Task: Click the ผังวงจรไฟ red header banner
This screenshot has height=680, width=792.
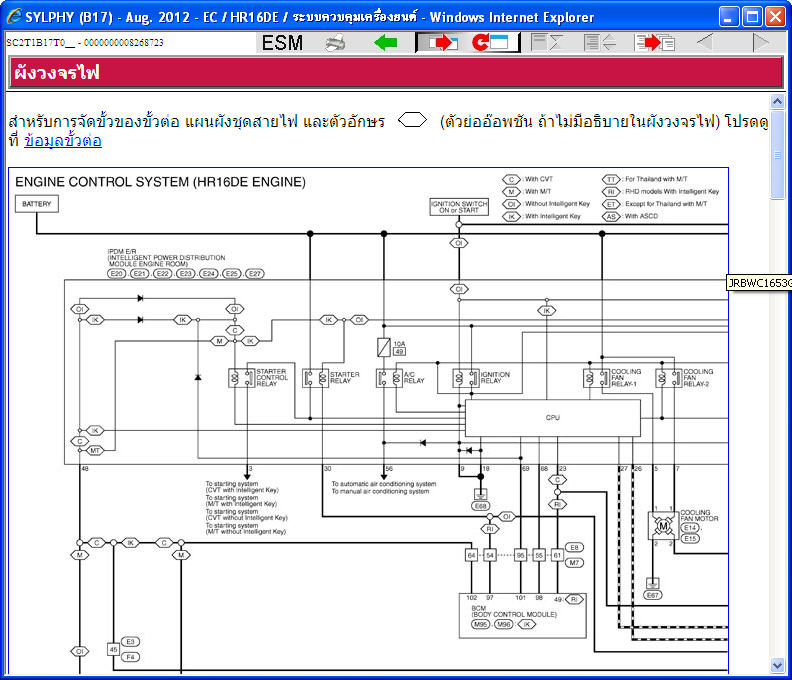Action: [x=396, y=73]
